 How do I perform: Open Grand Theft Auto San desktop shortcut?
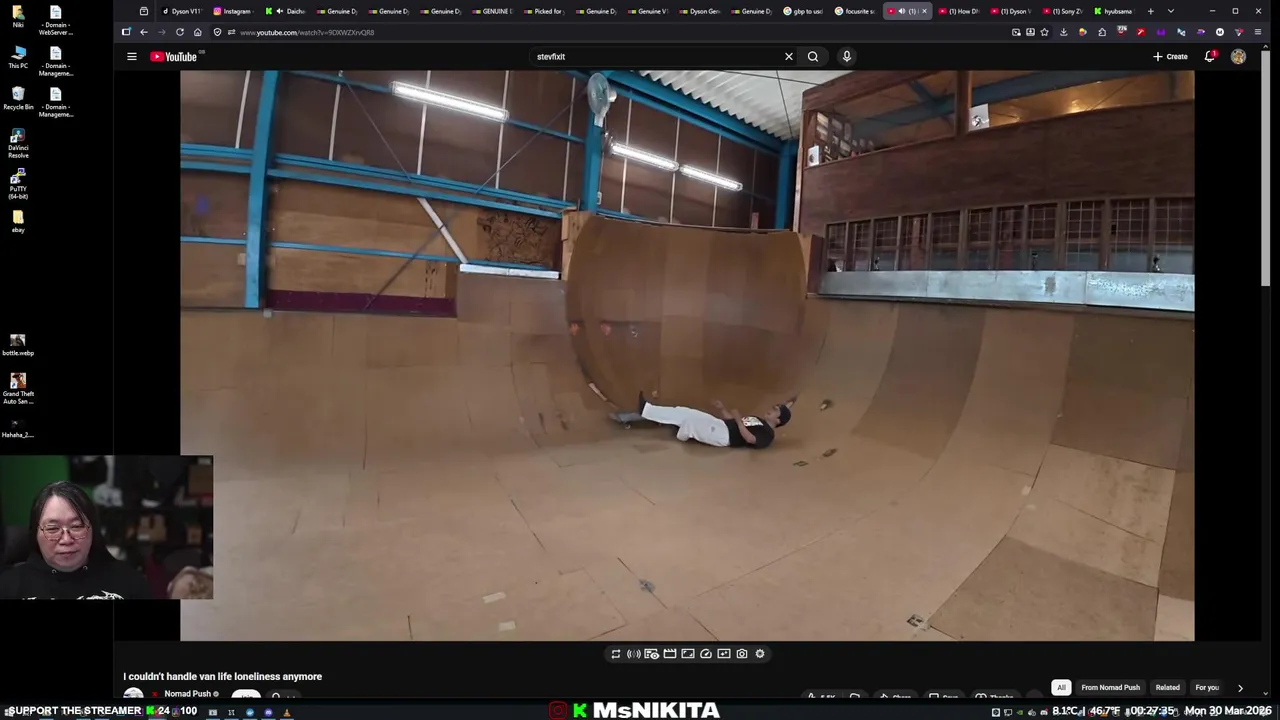coord(18,388)
